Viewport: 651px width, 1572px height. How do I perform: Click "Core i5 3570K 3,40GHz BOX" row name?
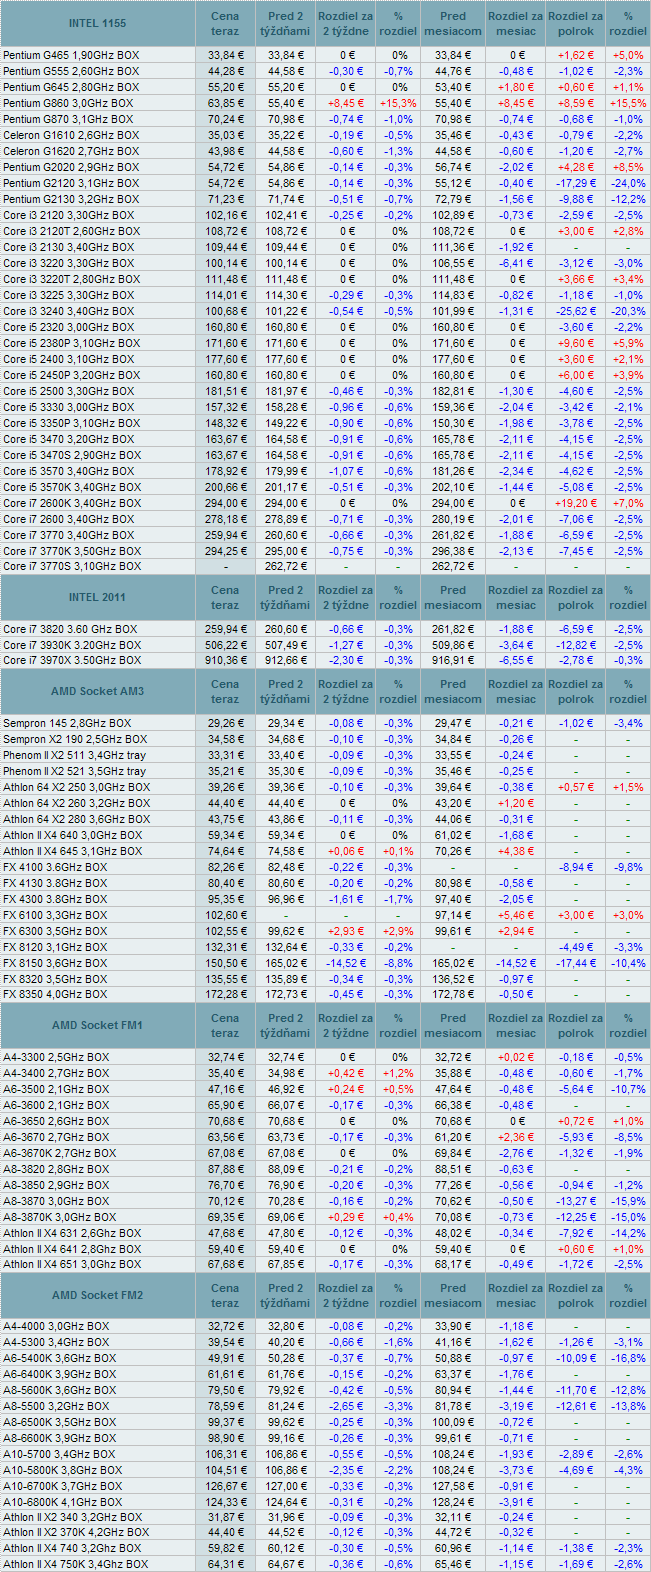tap(72, 487)
